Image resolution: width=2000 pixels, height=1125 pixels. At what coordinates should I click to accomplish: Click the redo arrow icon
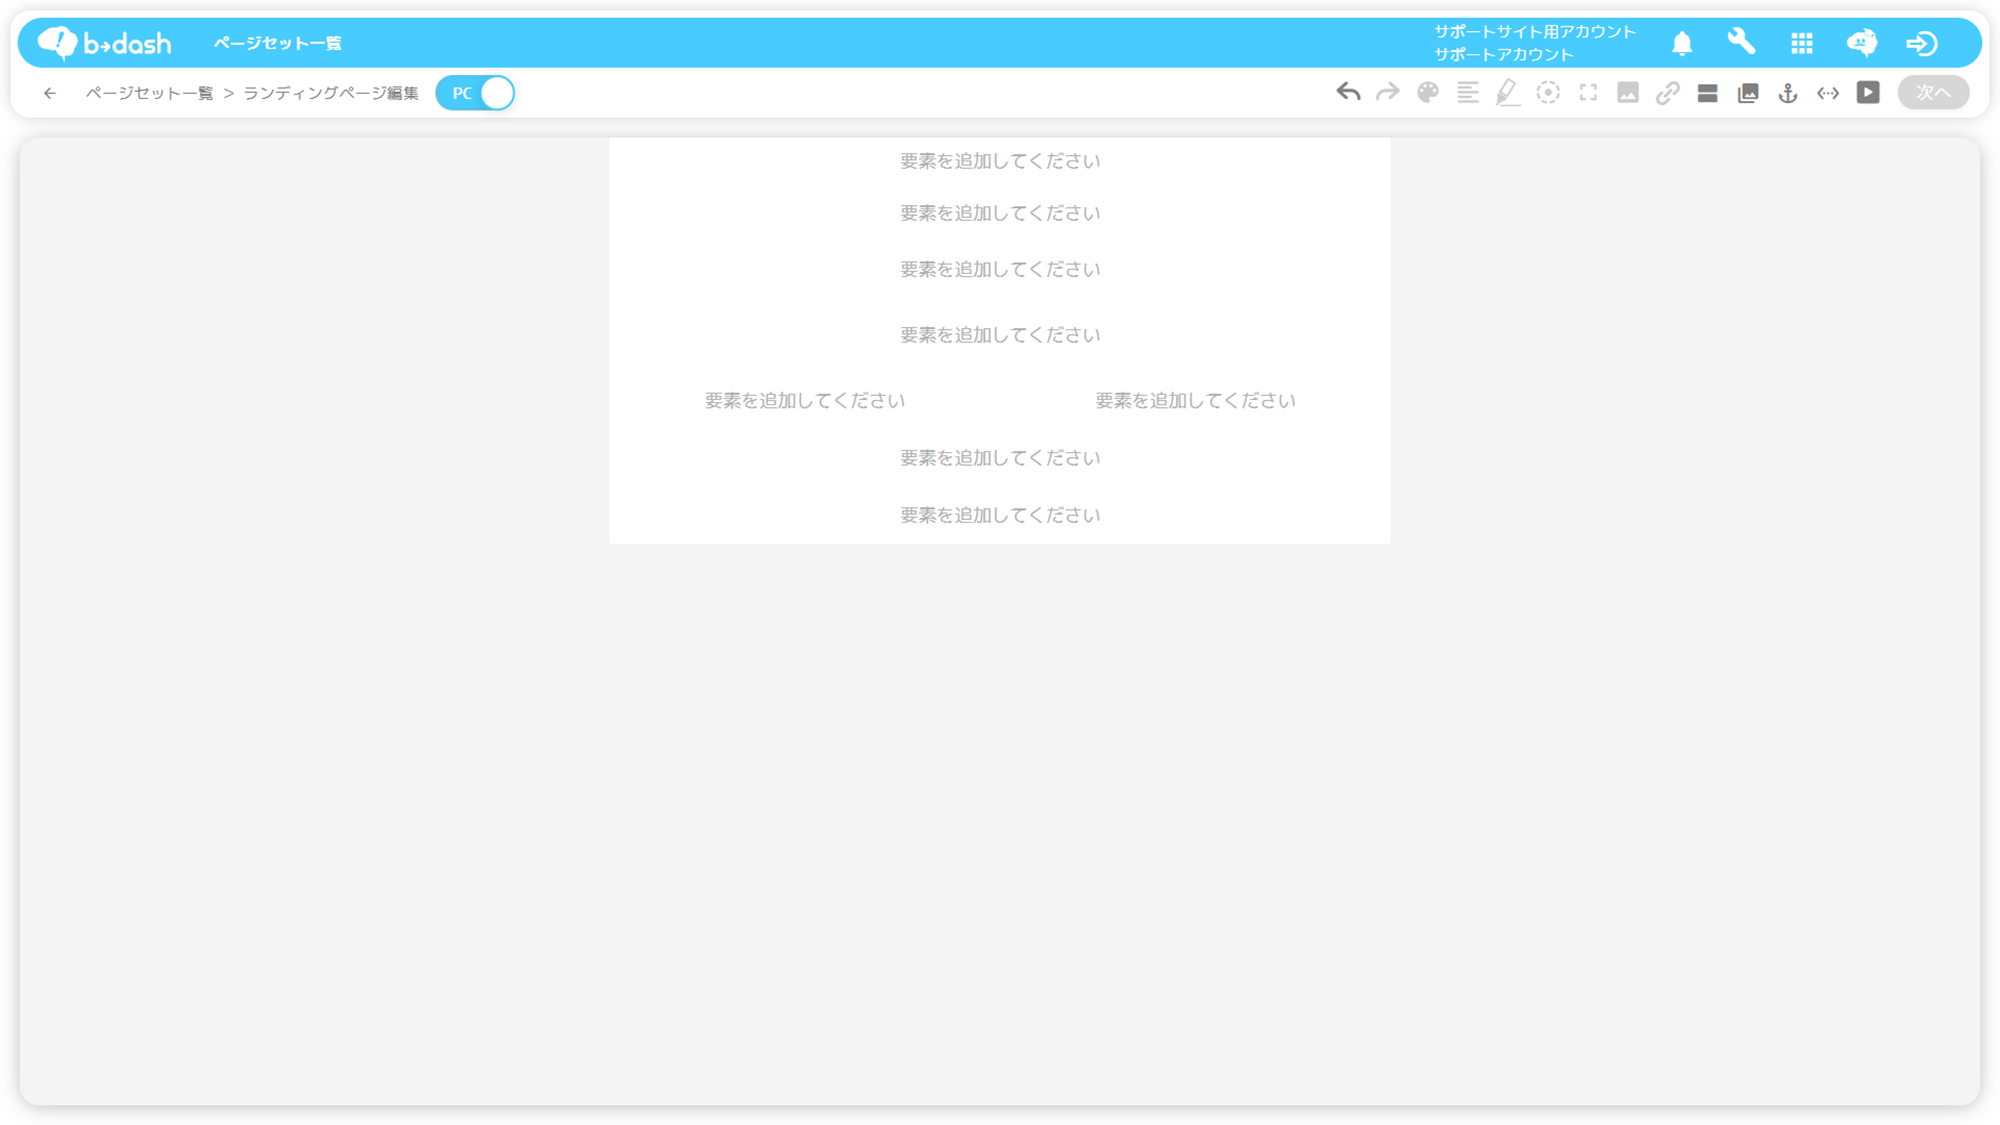coord(1388,93)
